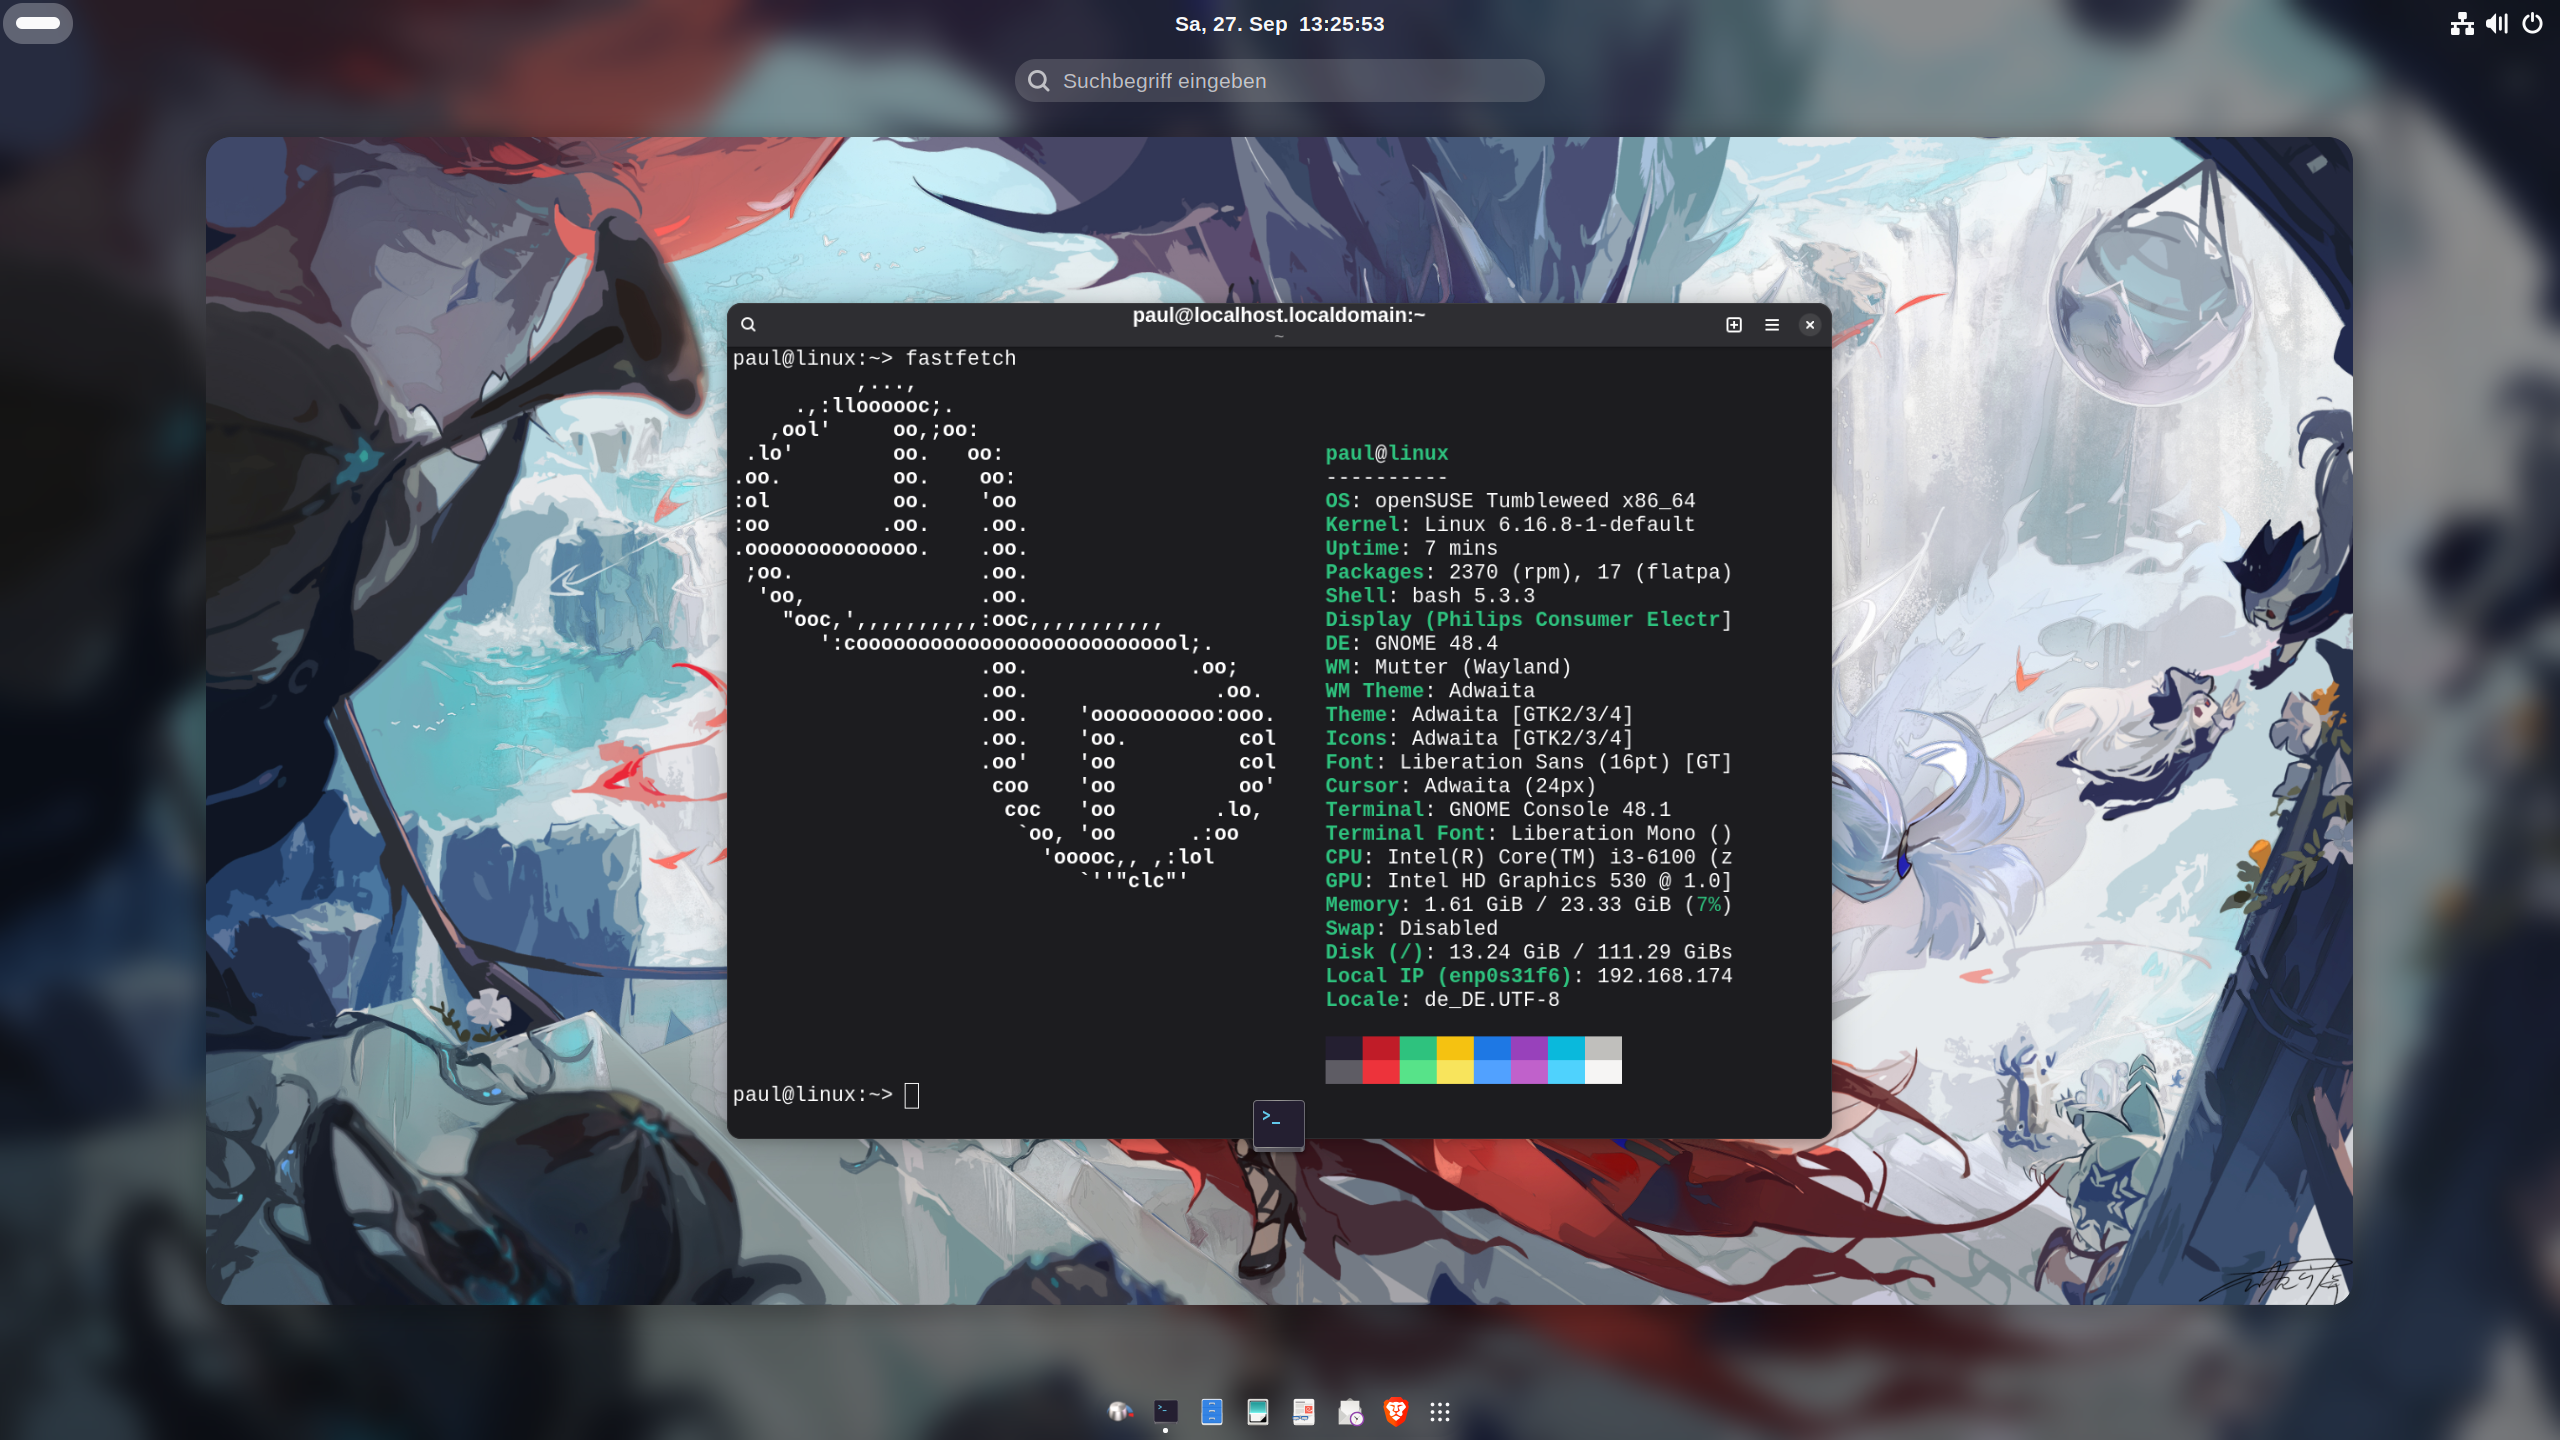Viewport: 2560px width, 1440px height.
Task: Expand system menu via power icon
Action: click(2532, 23)
